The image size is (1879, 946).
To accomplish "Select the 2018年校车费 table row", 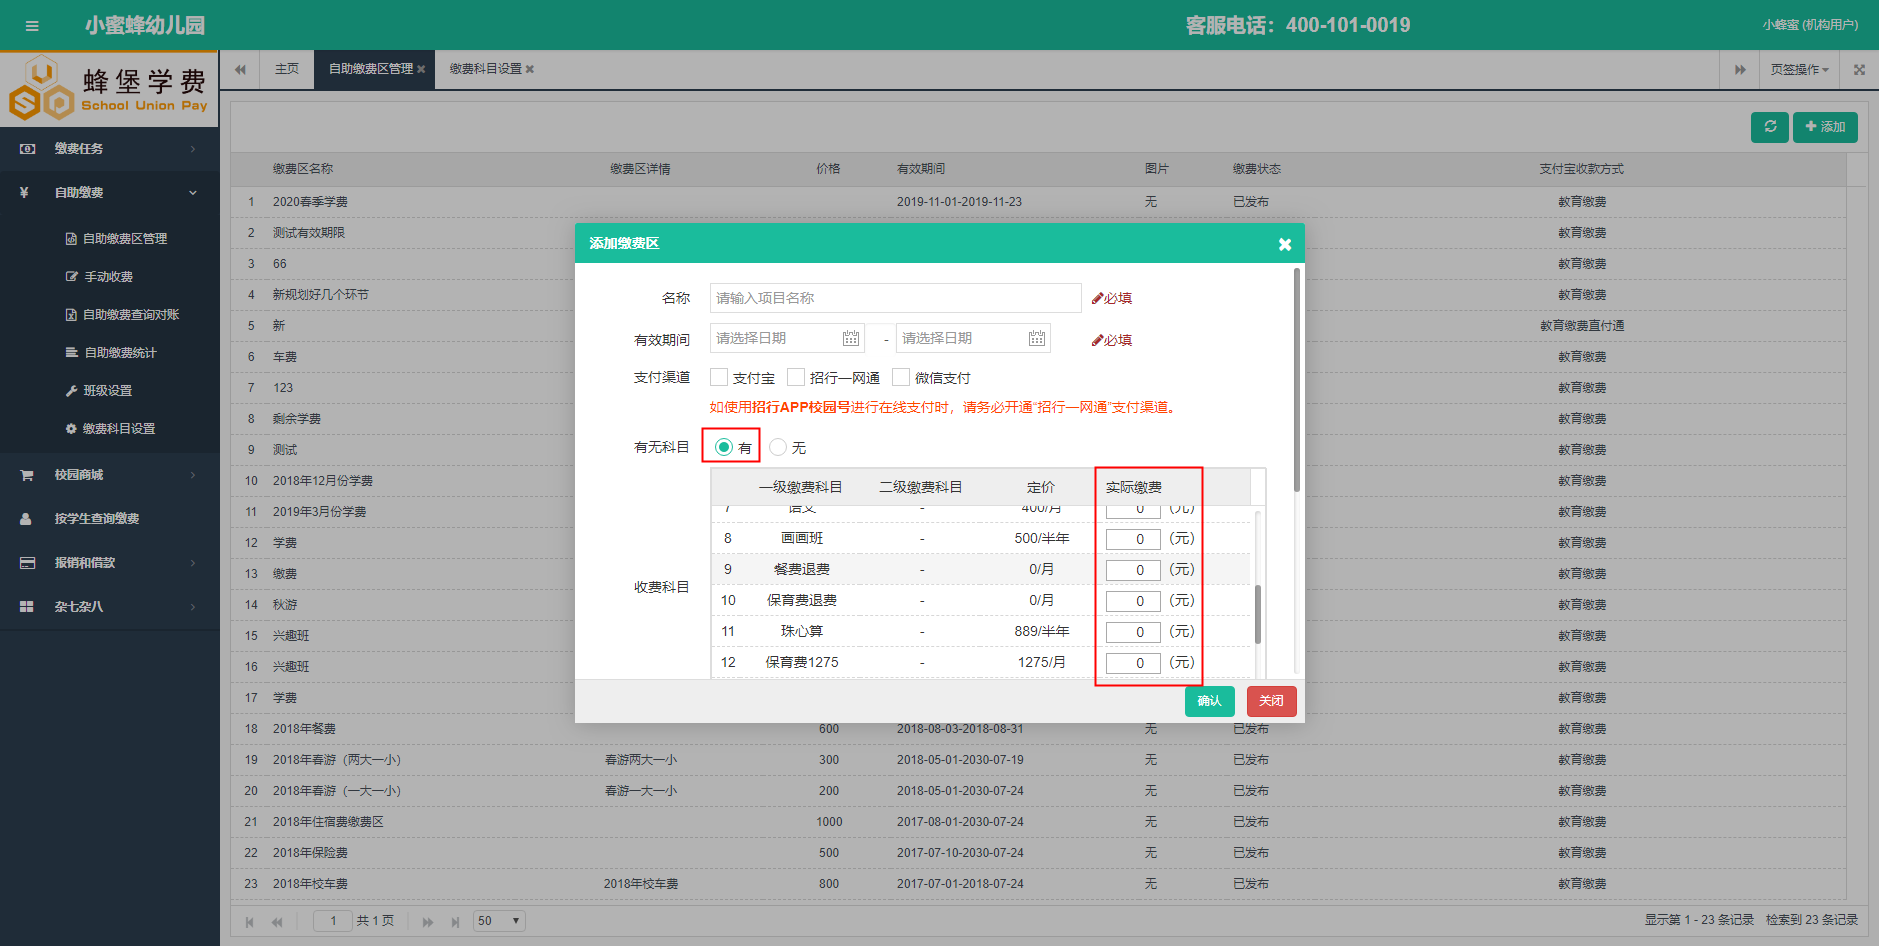I will [x=1038, y=884].
